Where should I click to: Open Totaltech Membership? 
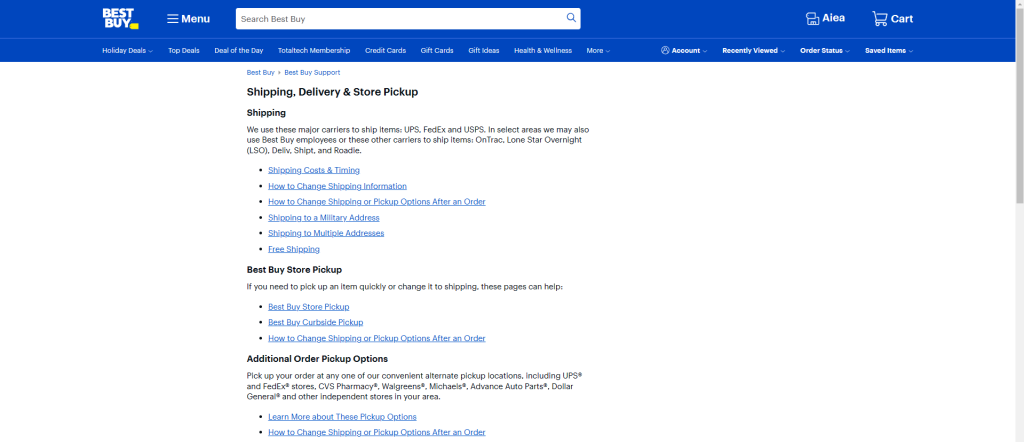[313, 50]
